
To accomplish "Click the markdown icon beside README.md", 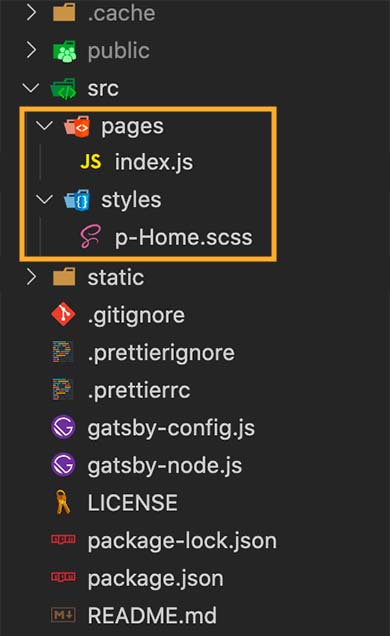I will 63,615.
